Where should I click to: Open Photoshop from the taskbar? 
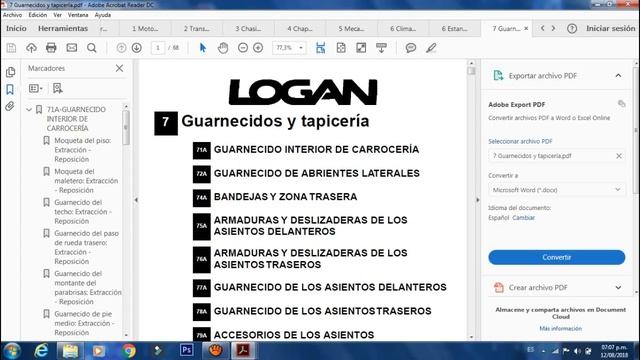(187, 350)
